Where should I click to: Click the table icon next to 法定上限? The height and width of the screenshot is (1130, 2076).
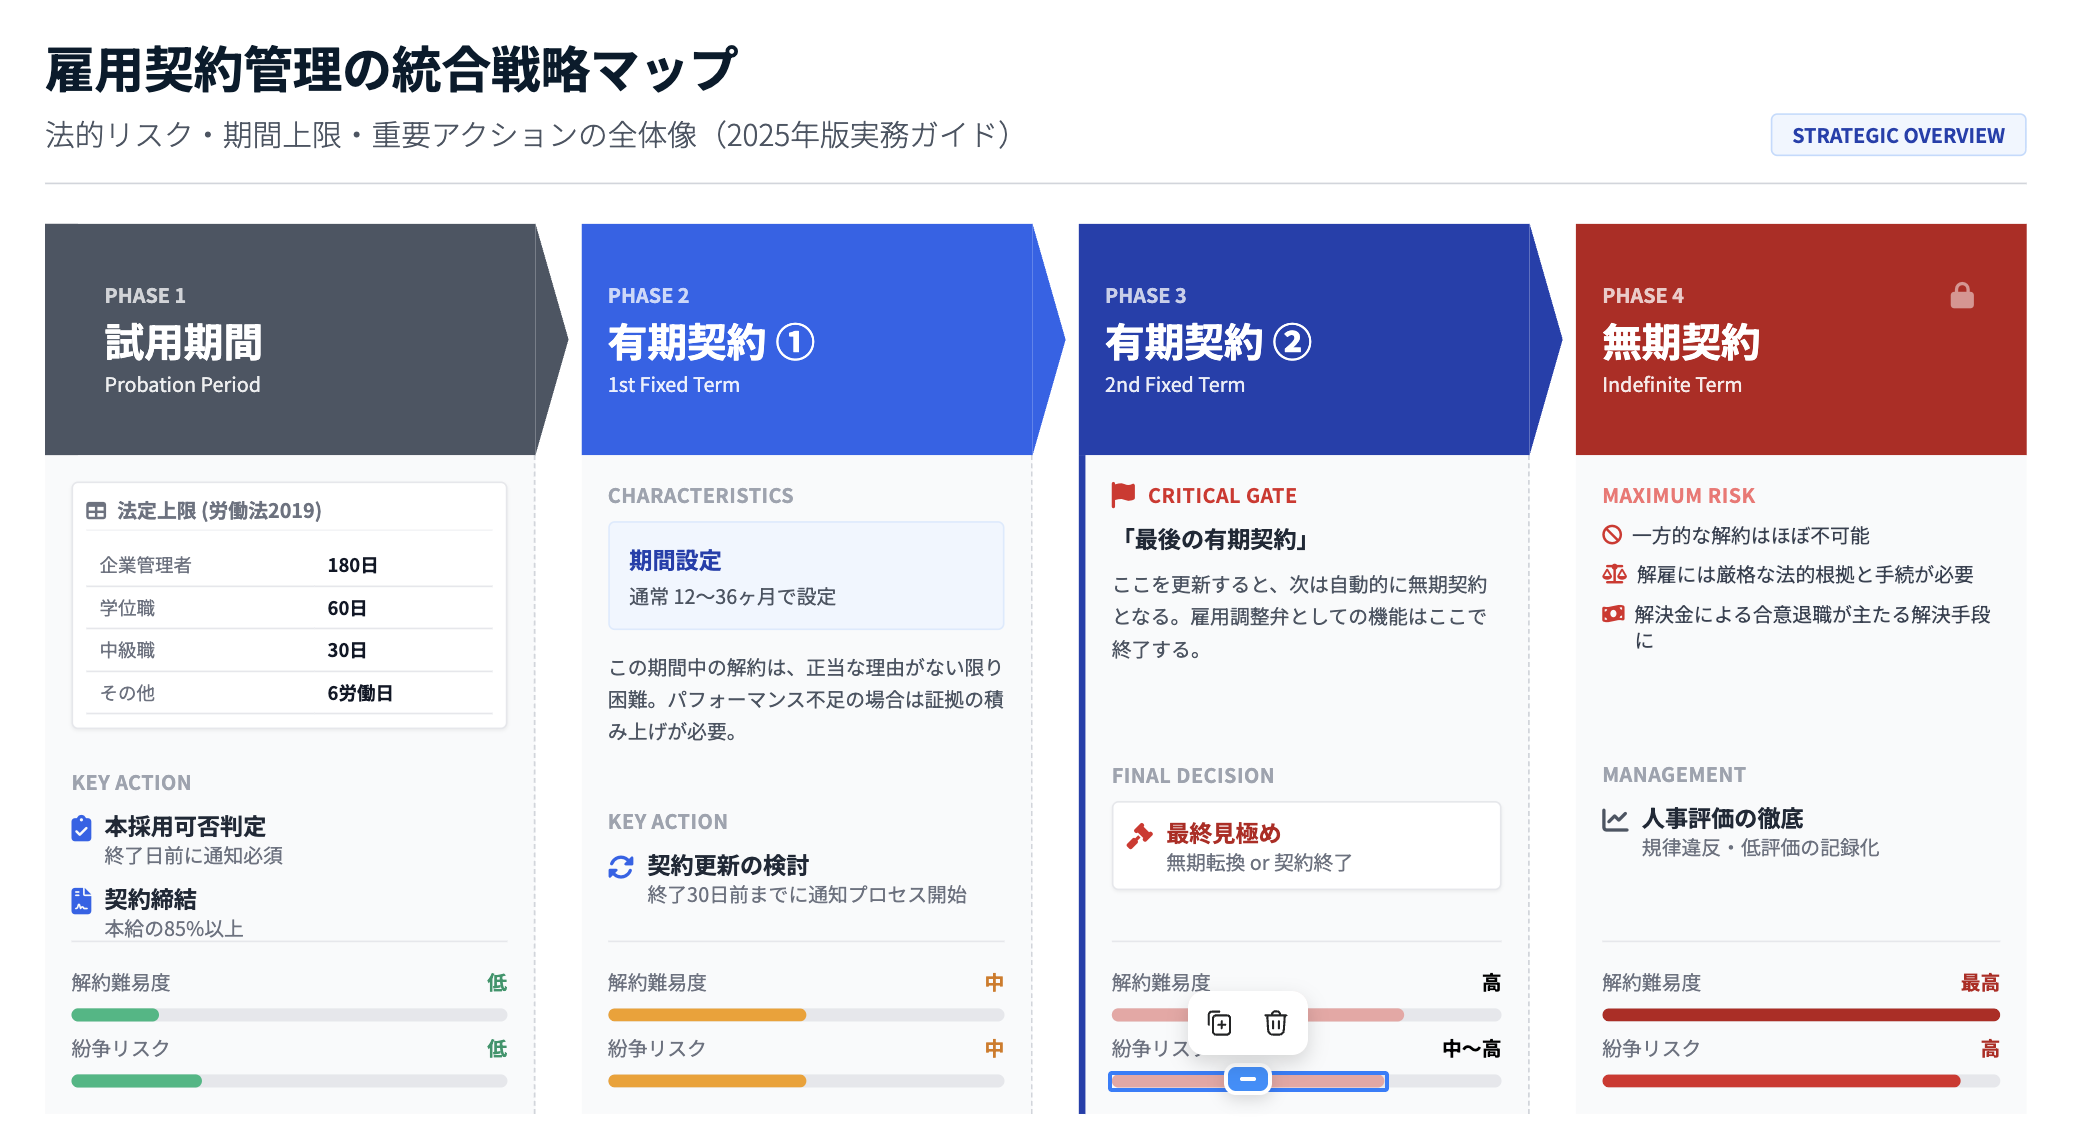96,511
